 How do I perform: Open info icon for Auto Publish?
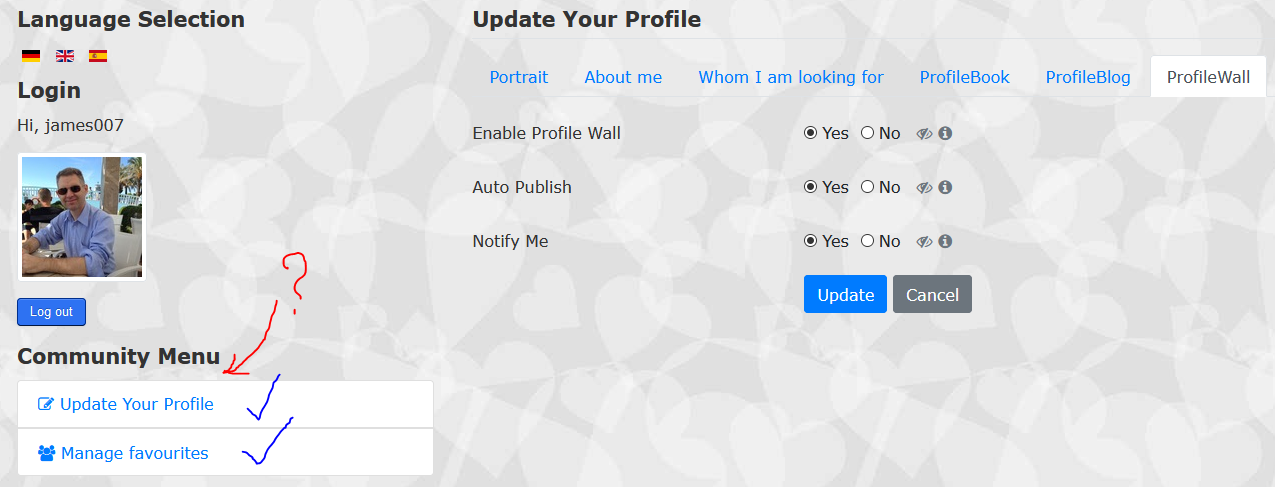pyautogui.click(x=945, y=187)
